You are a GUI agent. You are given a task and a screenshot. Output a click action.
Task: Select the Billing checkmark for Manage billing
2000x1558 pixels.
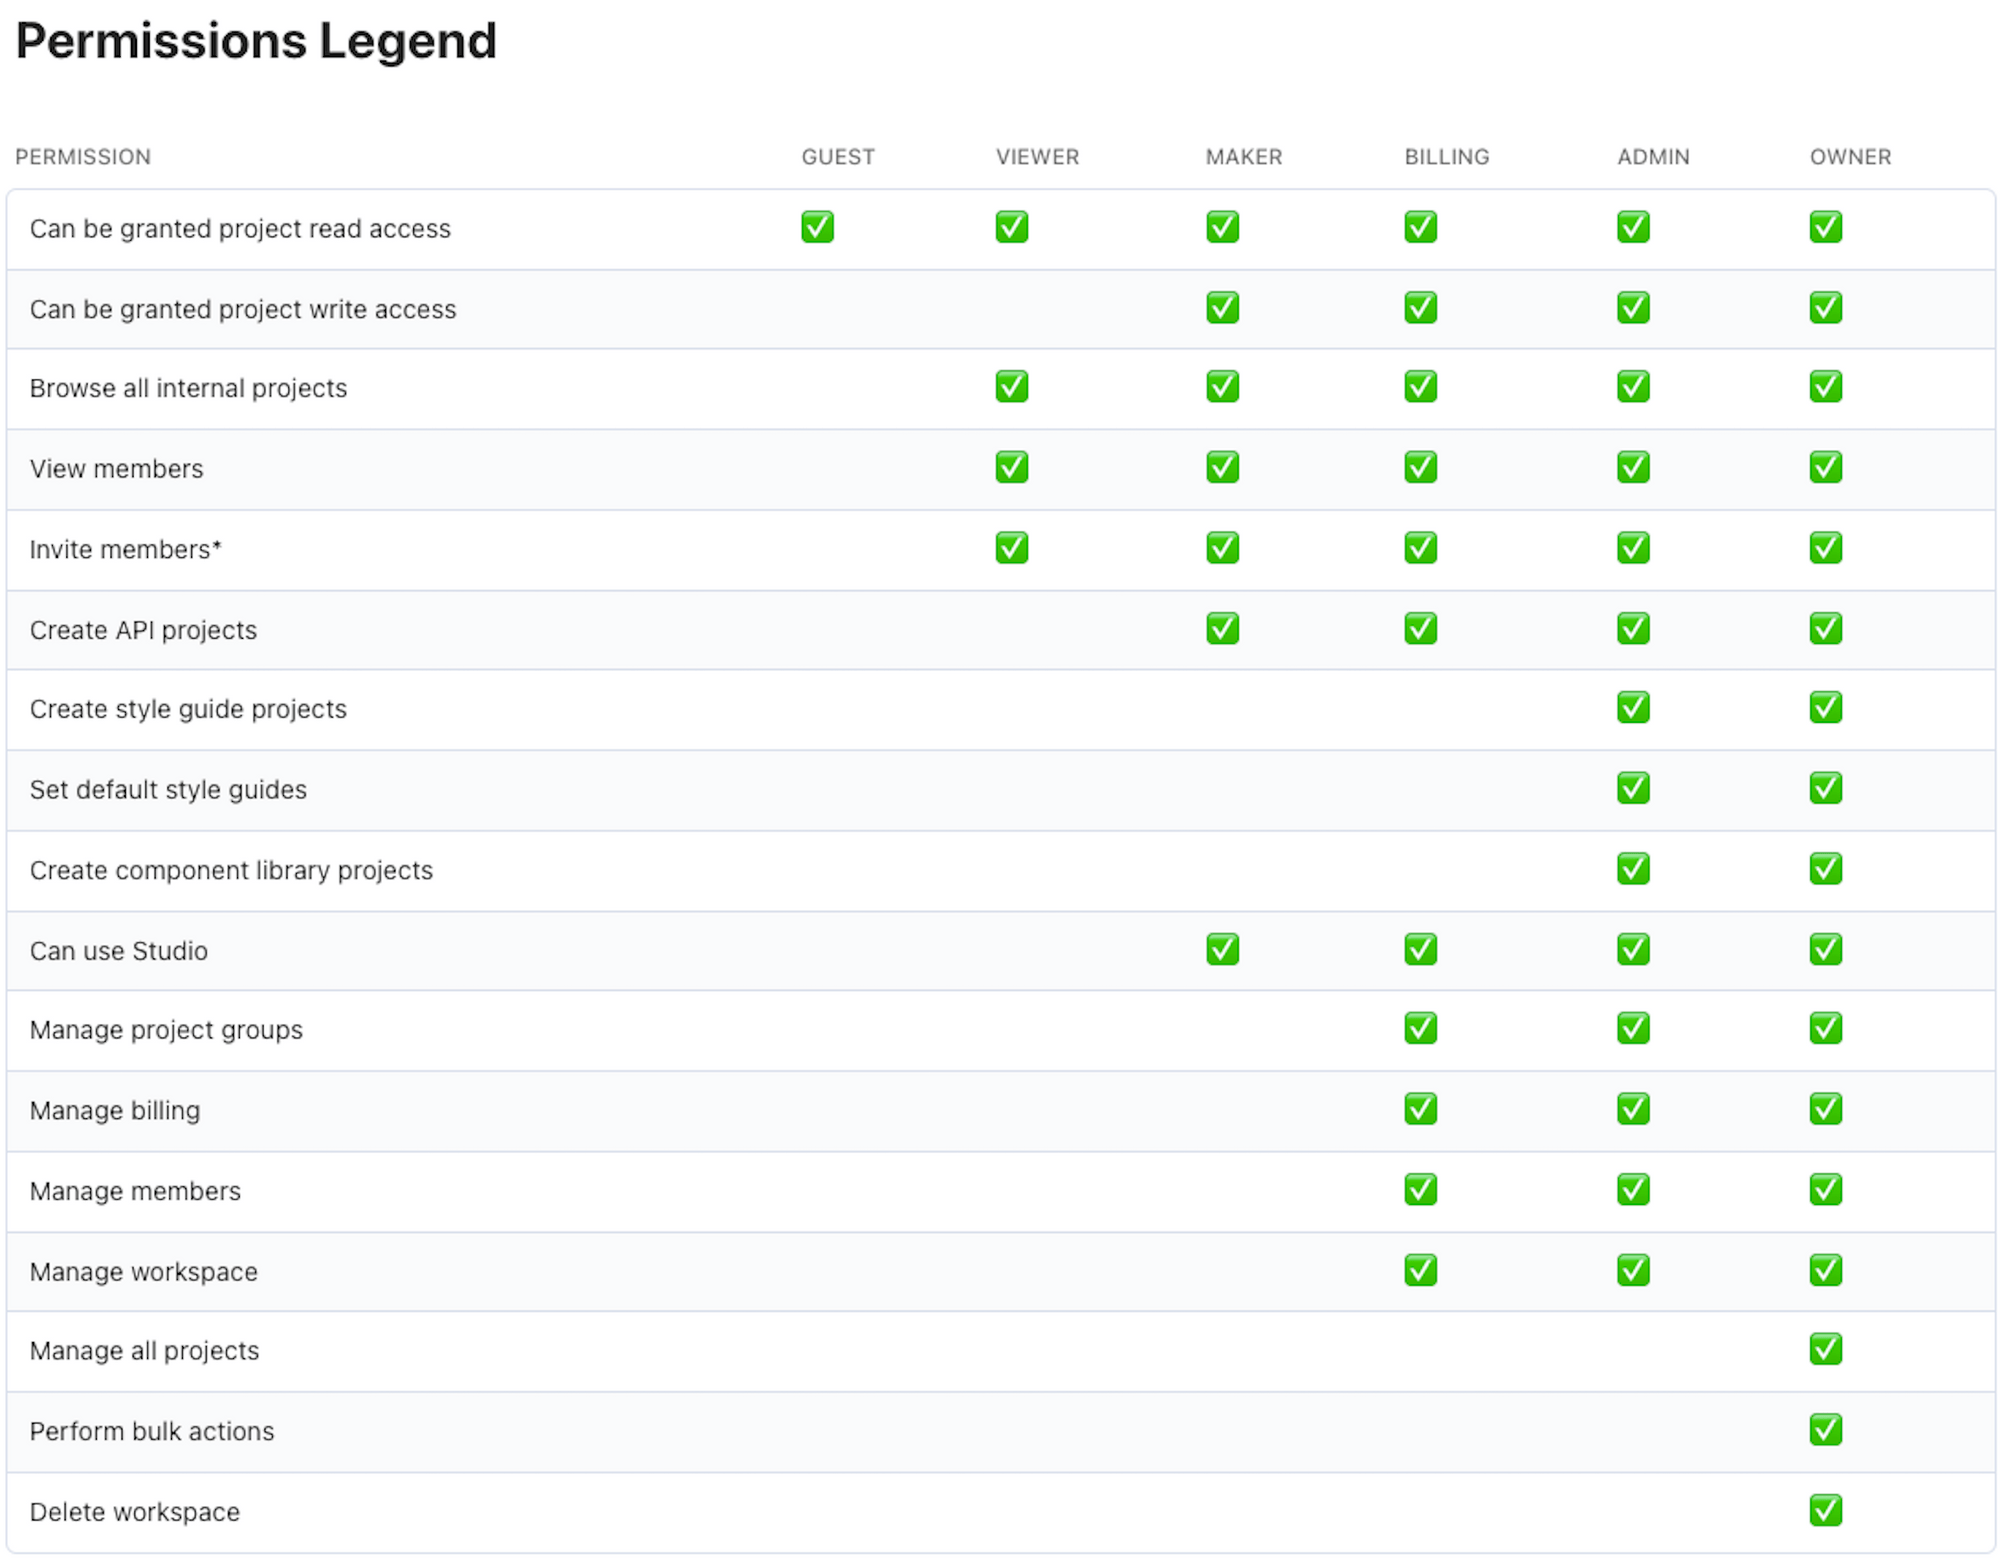1420,1109
